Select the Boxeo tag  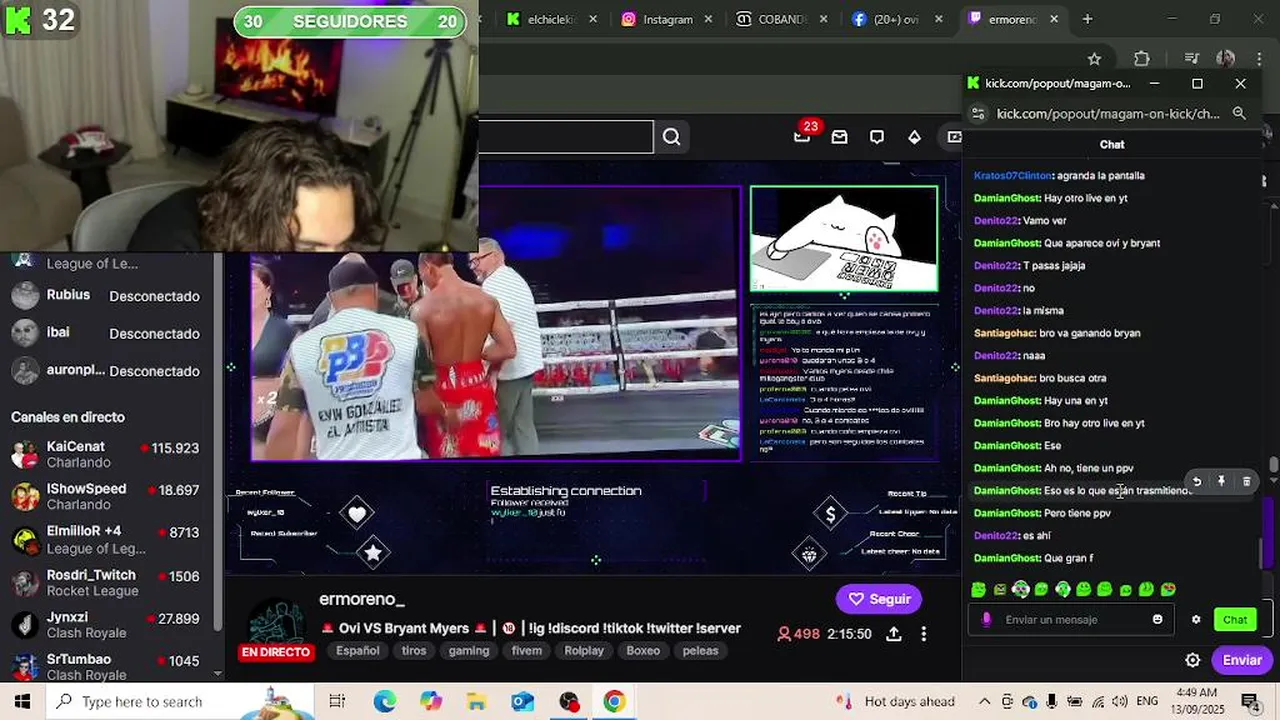tap(643, 650)
